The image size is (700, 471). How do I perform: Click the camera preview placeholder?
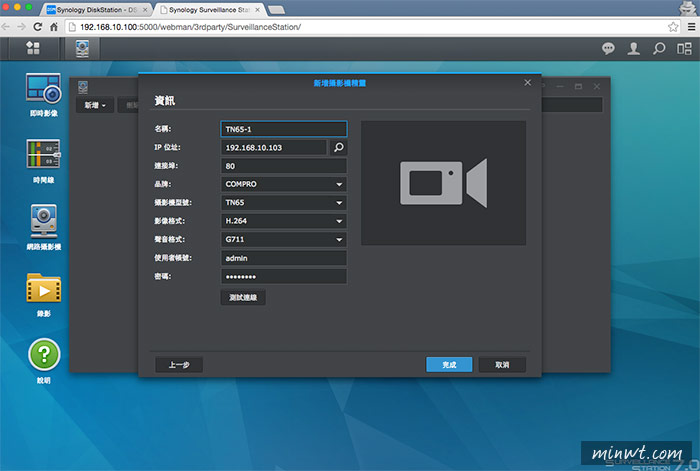point(443,183)
